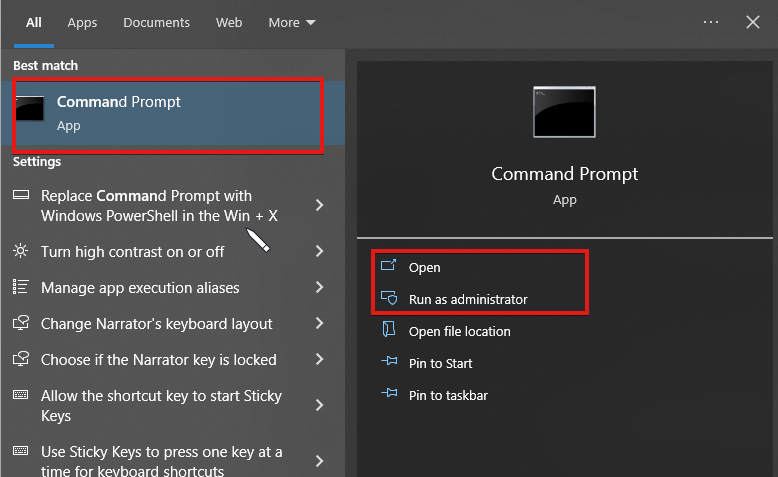Click the Pin to taskbar pin icon
This screenshot has width=778, height=477.
(x=390, y=395)
